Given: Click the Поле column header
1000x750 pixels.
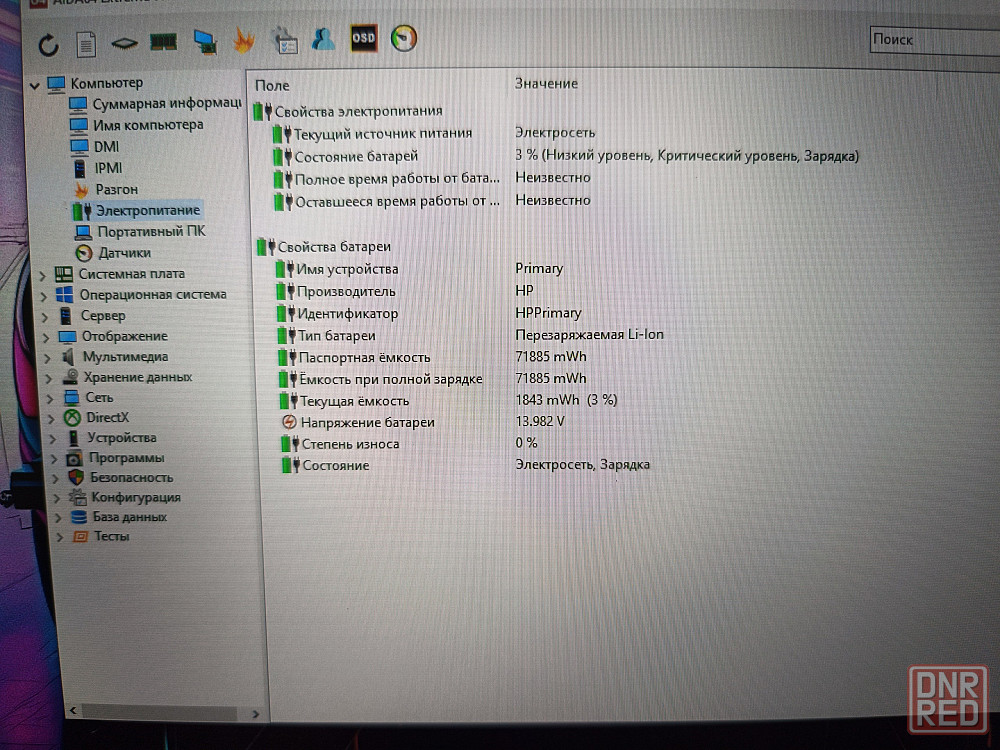Looking at the screenshot, I should click(272, 85).
